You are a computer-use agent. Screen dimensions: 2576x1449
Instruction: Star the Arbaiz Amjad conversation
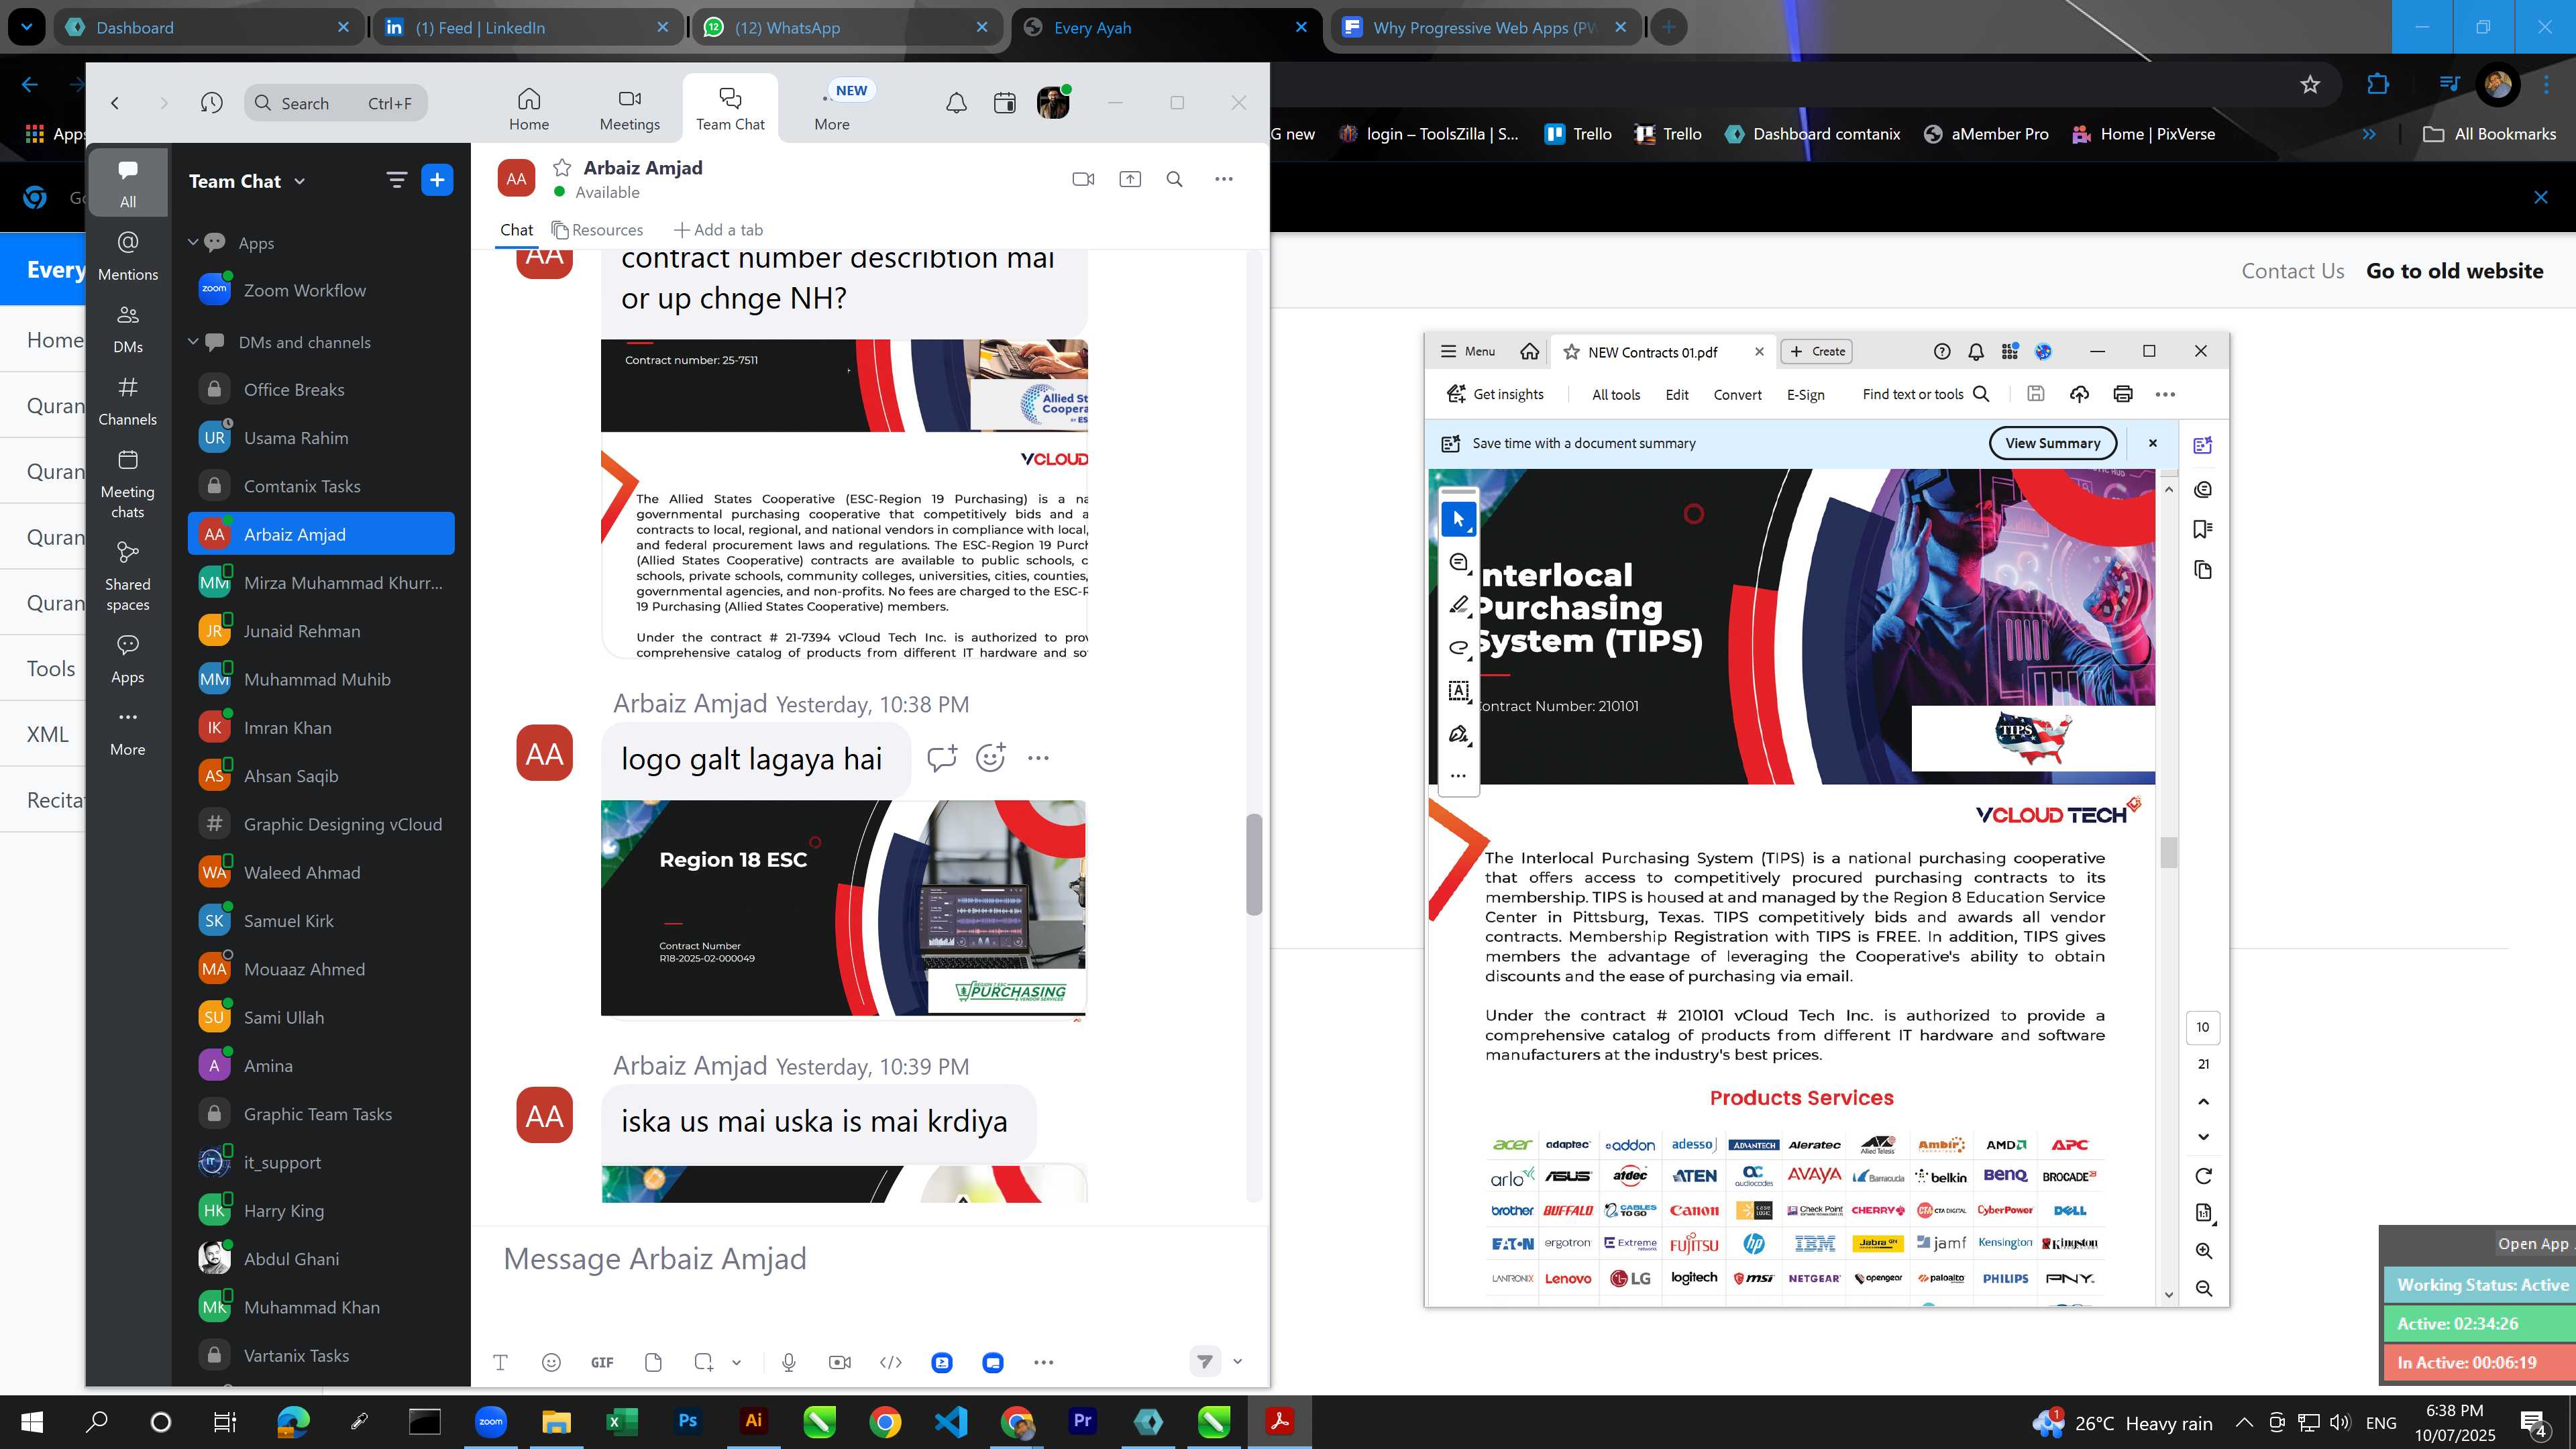click(562, 167)
